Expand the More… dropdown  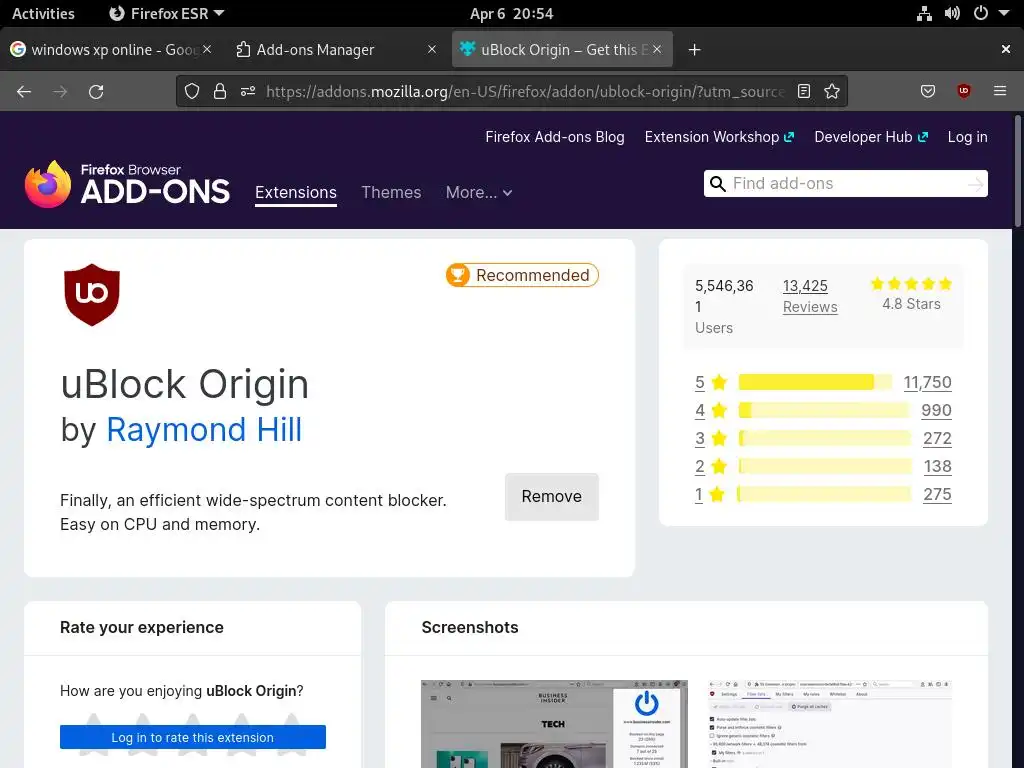click(479, 193)
